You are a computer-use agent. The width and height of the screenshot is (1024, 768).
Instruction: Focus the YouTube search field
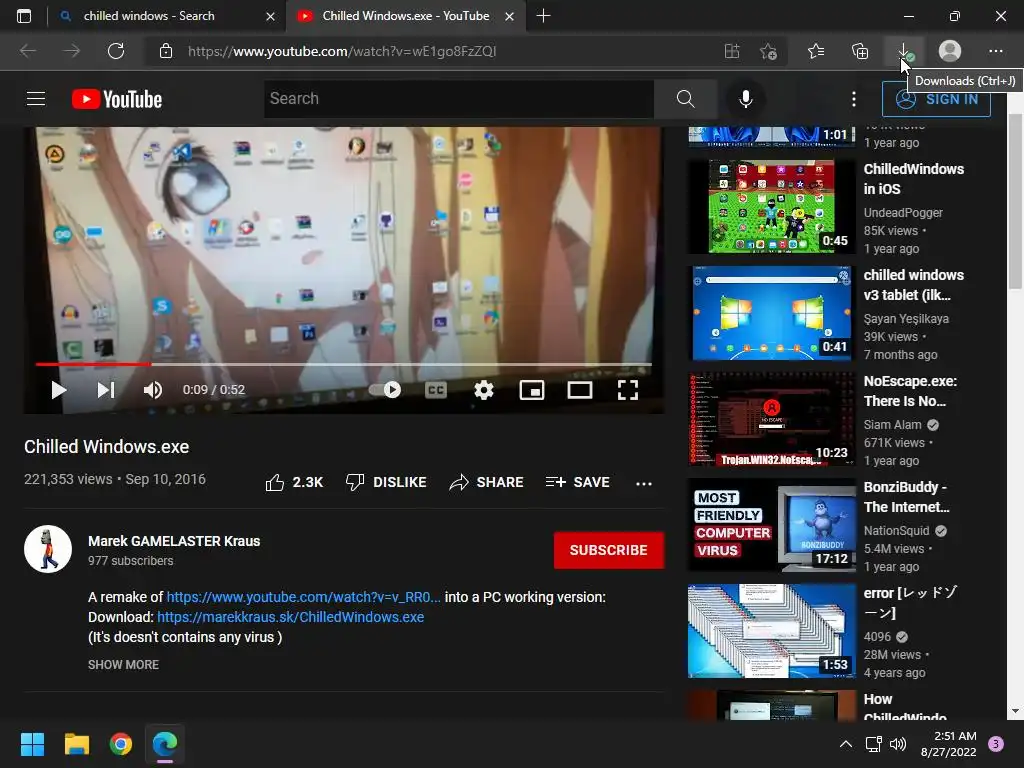459,99
